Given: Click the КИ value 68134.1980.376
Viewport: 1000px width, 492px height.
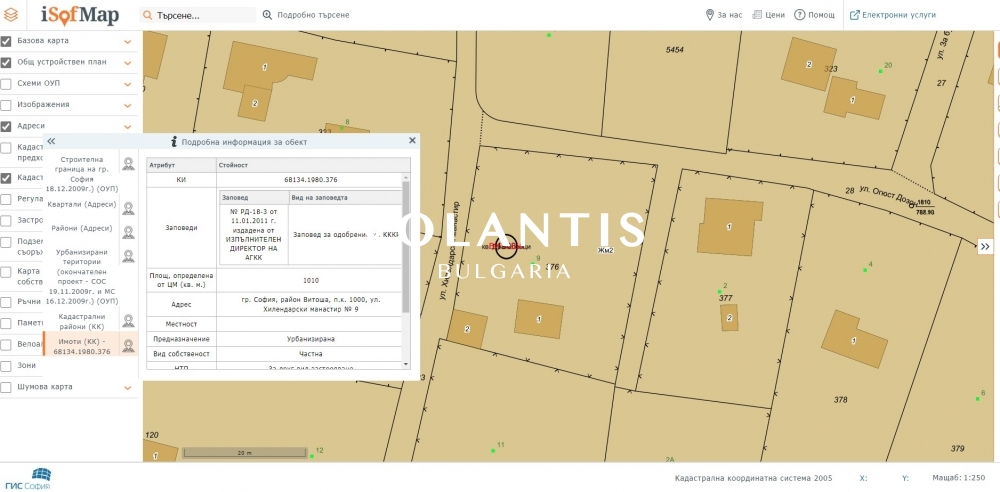Looking at the screenshot, I should click(311, 180).
